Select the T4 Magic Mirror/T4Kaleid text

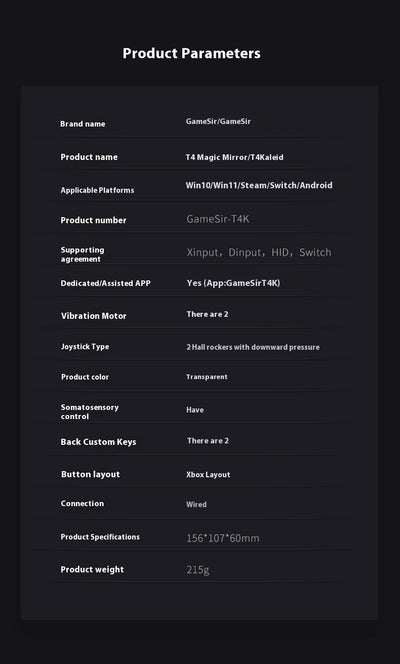pyautogui.click(x=234, y=157)
